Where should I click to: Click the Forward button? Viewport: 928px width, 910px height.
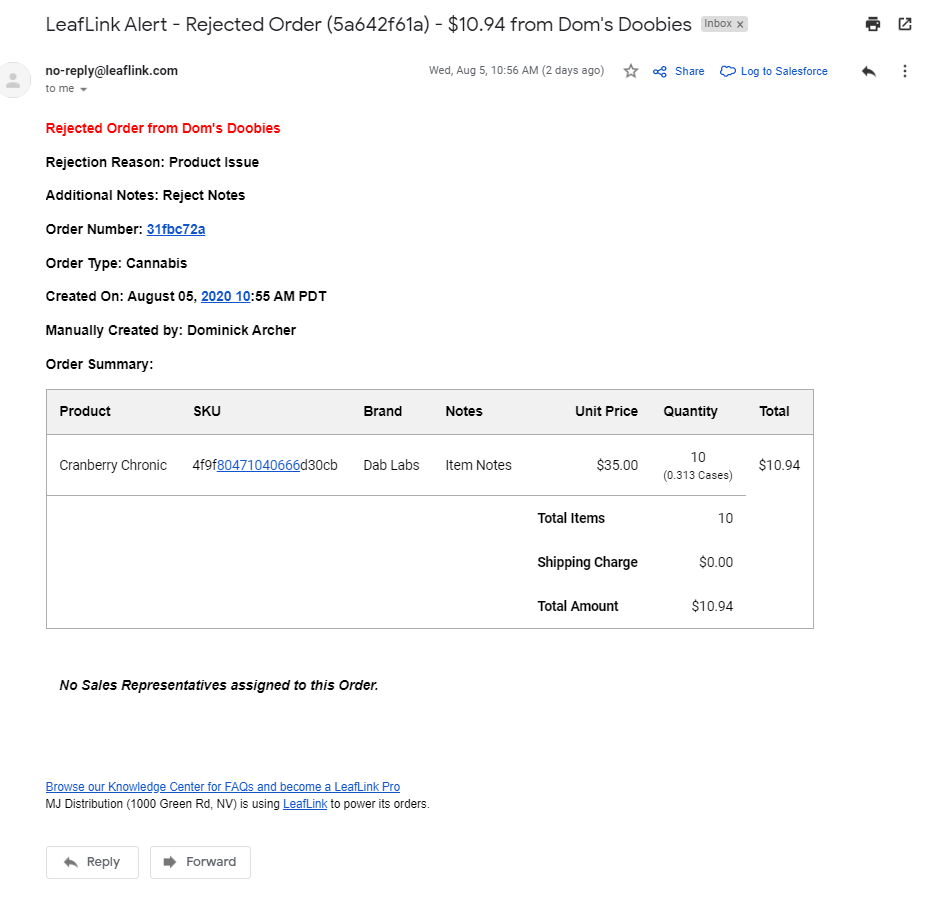(200, 862)
